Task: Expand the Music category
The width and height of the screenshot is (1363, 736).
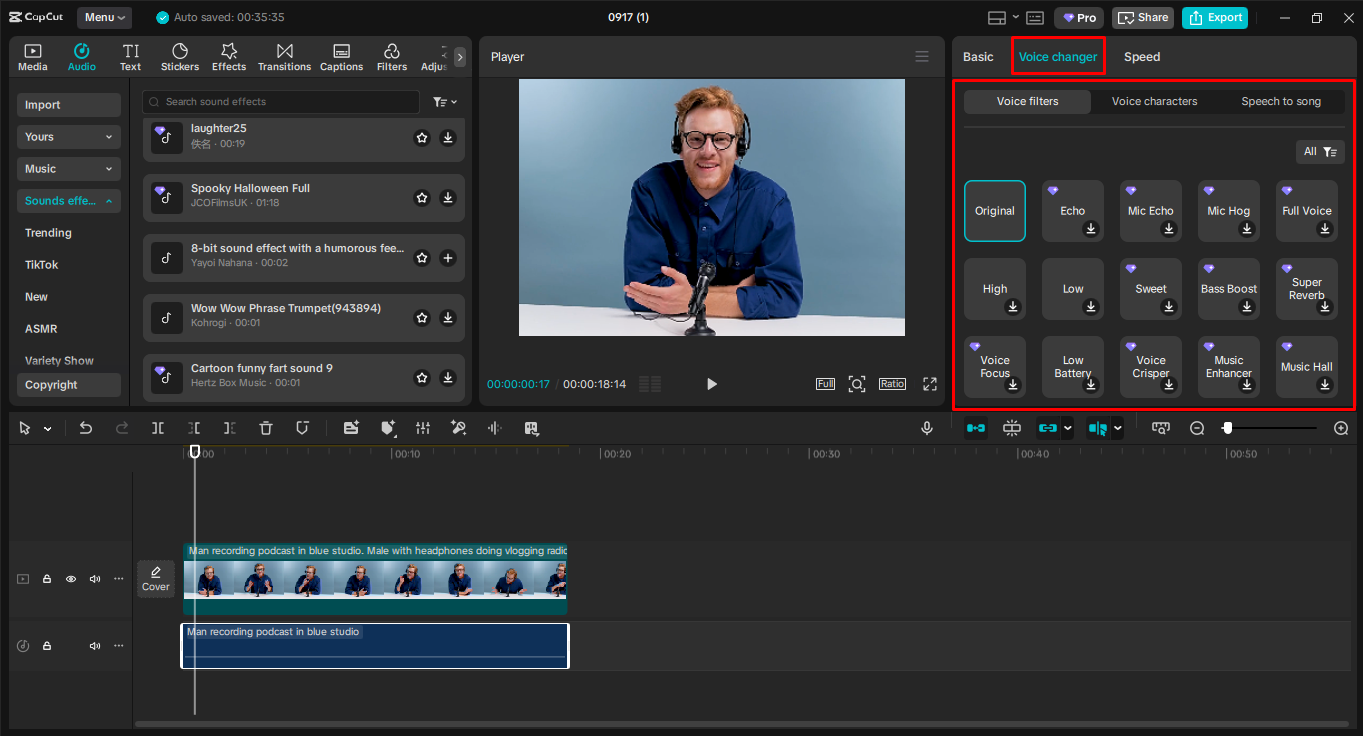Action: 68,169
